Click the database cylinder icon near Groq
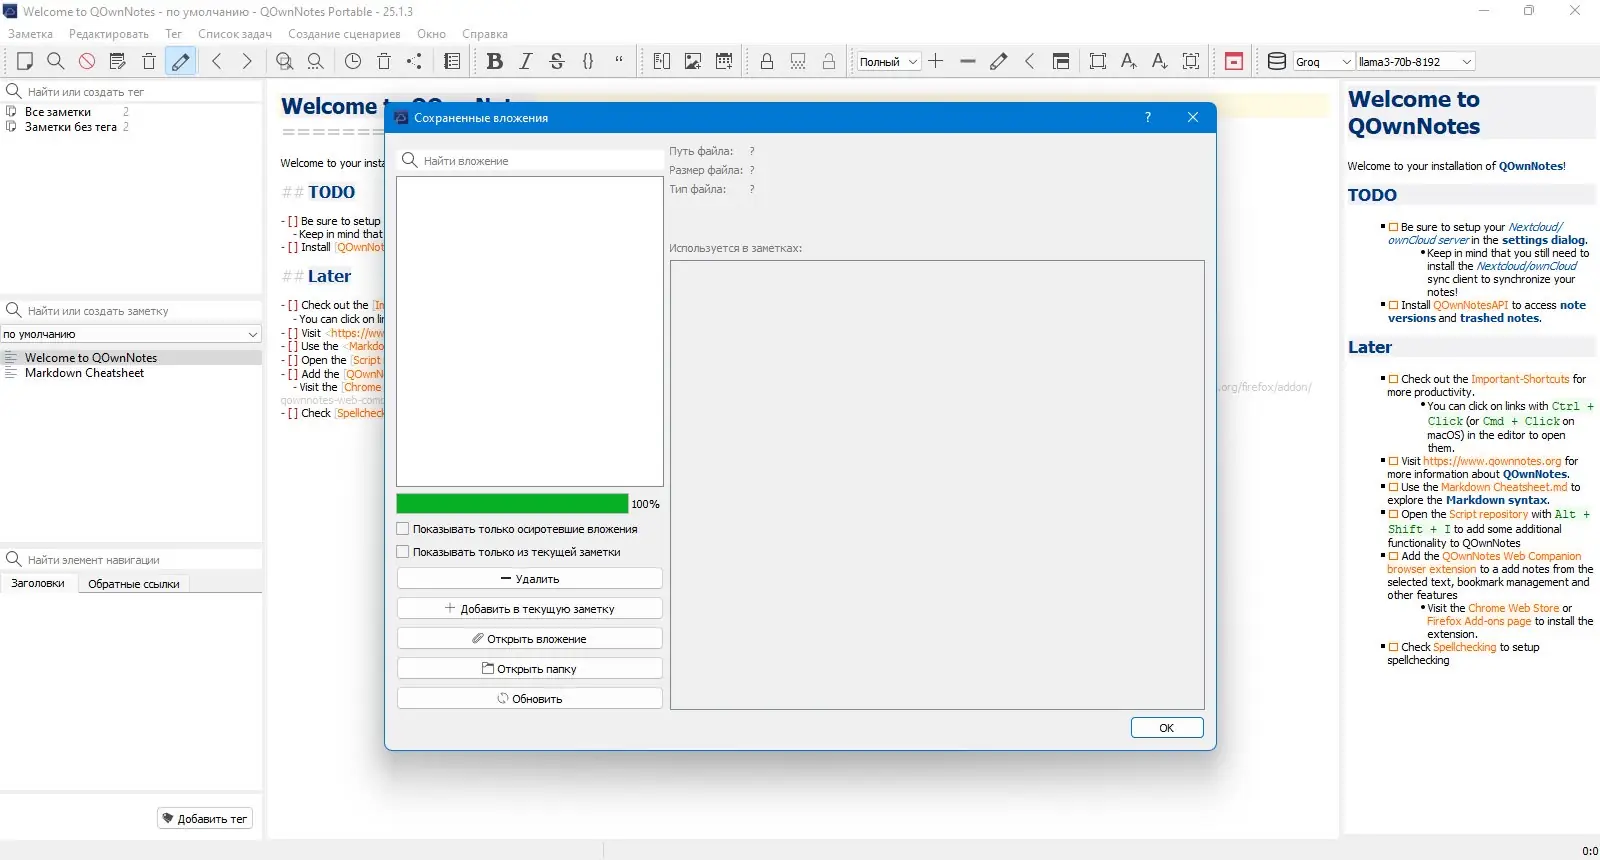Screen dimensions: 1600x860 [x=1277, y=61]
